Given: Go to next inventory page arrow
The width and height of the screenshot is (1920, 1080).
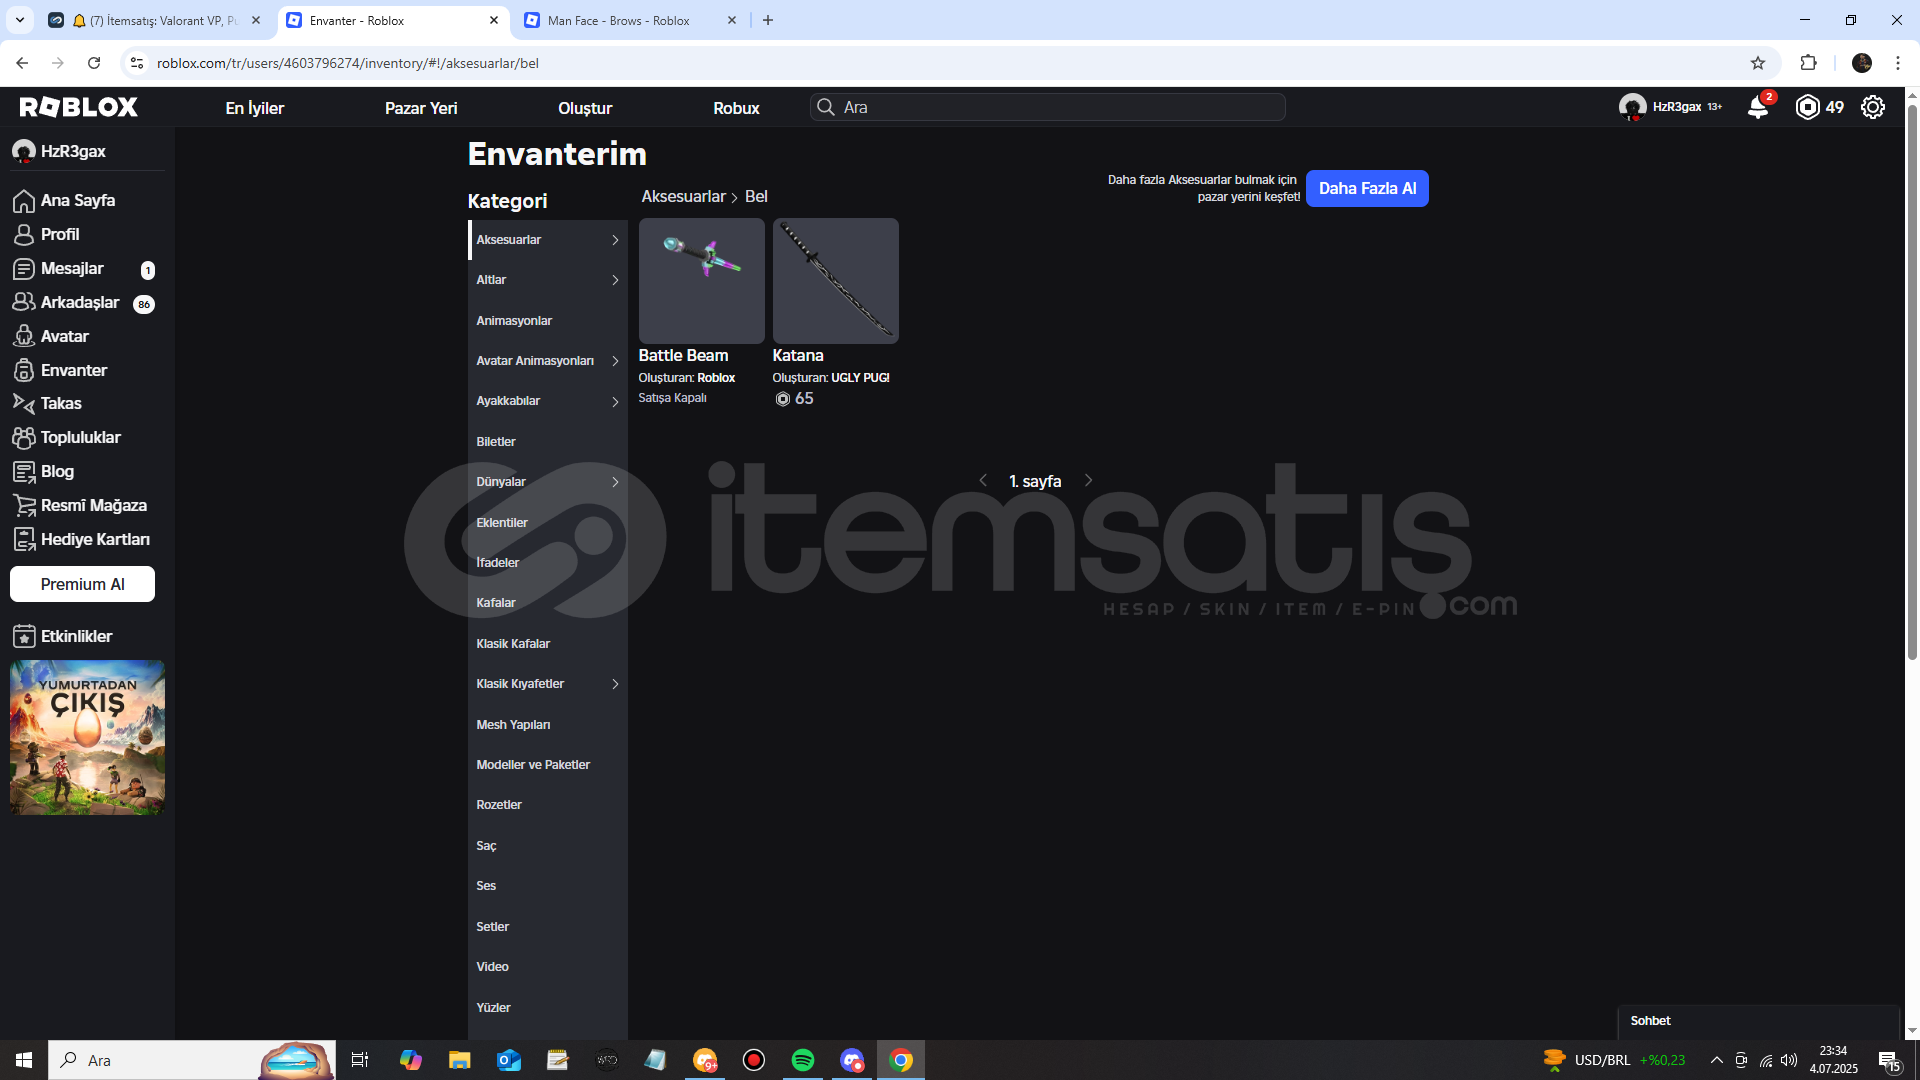Looking at the screenshot, I should pos(1089,481).
